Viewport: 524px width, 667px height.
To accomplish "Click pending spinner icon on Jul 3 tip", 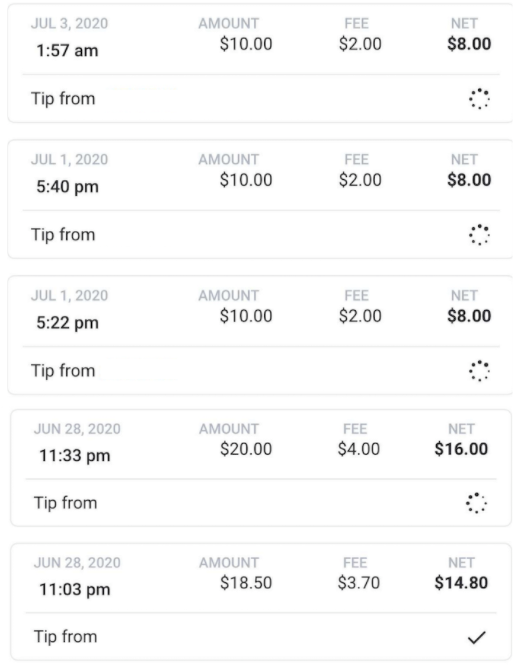I will click(479, 99).
